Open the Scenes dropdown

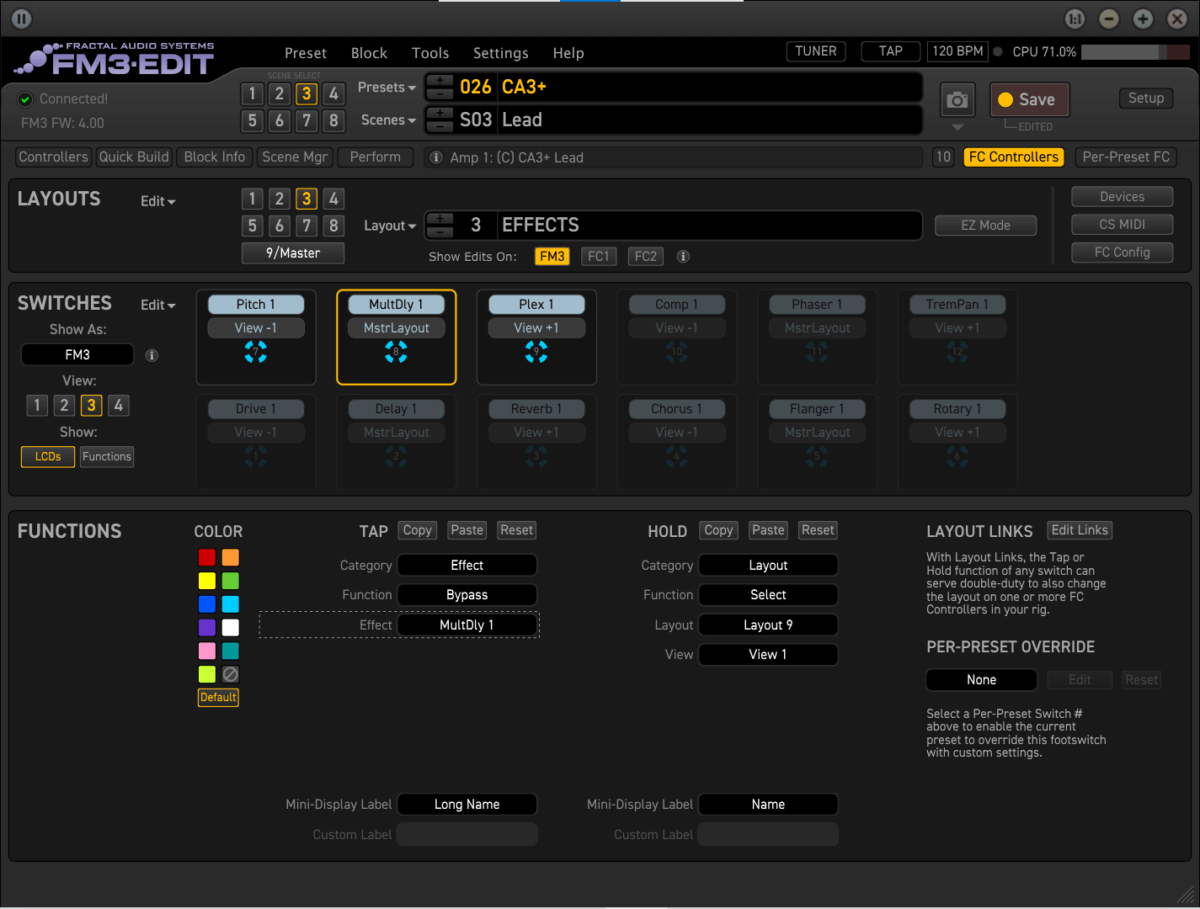point(389,120)
